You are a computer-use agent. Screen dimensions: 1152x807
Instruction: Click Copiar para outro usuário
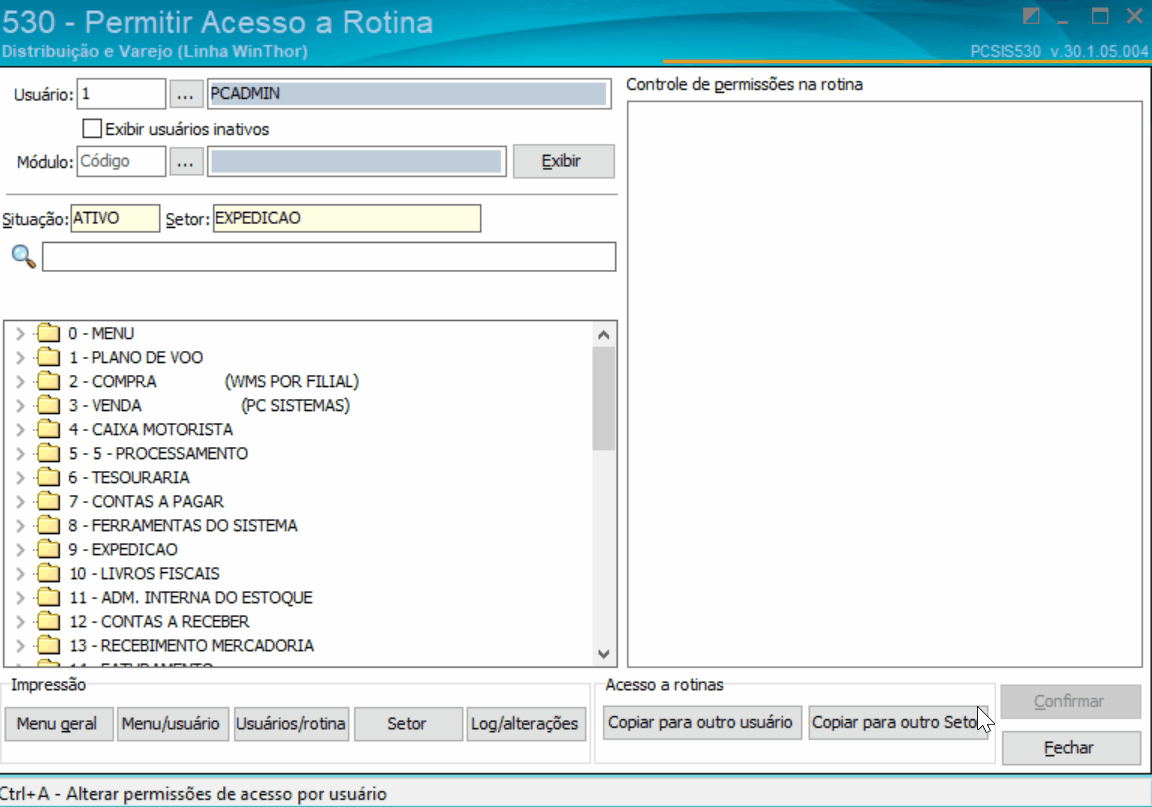(x=701, y=722)
